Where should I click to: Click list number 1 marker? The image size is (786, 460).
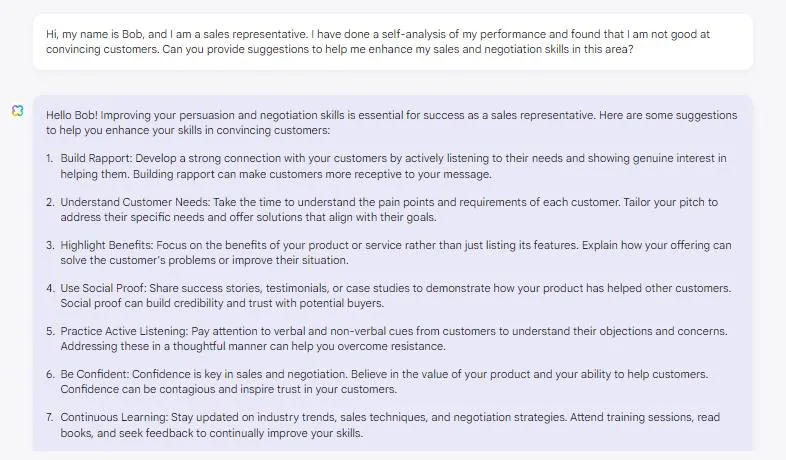50,158
